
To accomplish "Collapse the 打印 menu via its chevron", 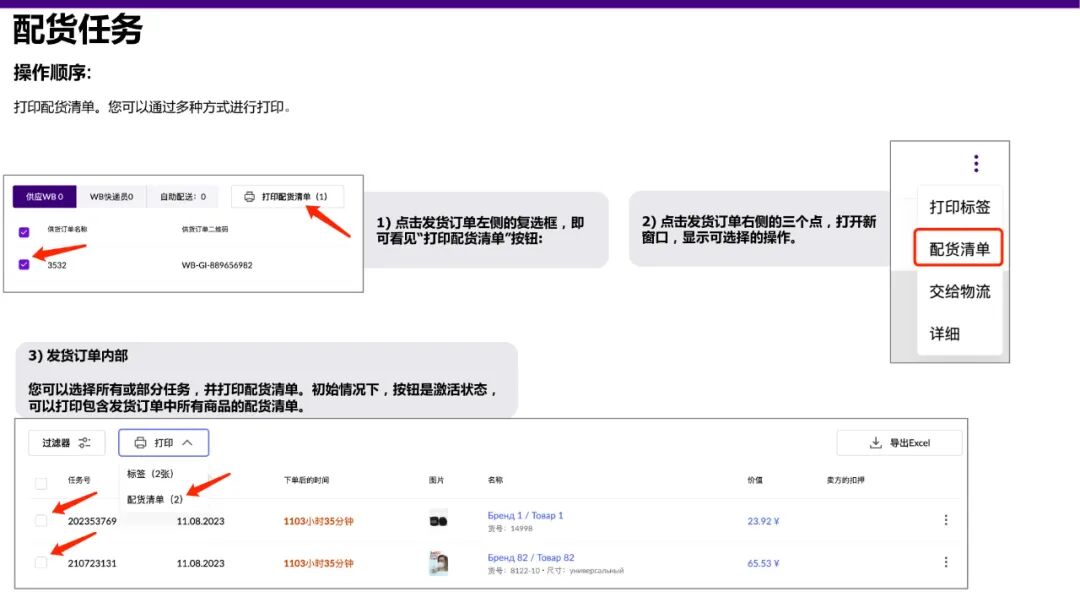I will pyautogui.click(x=185, y=442).
